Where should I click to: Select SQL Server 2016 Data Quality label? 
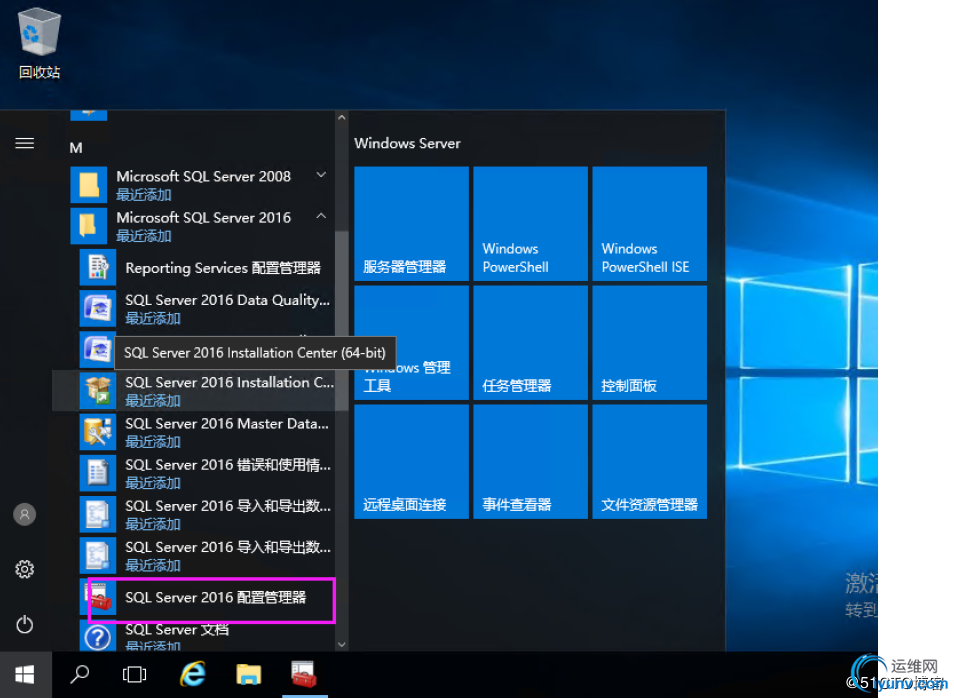tap(228, 300)
